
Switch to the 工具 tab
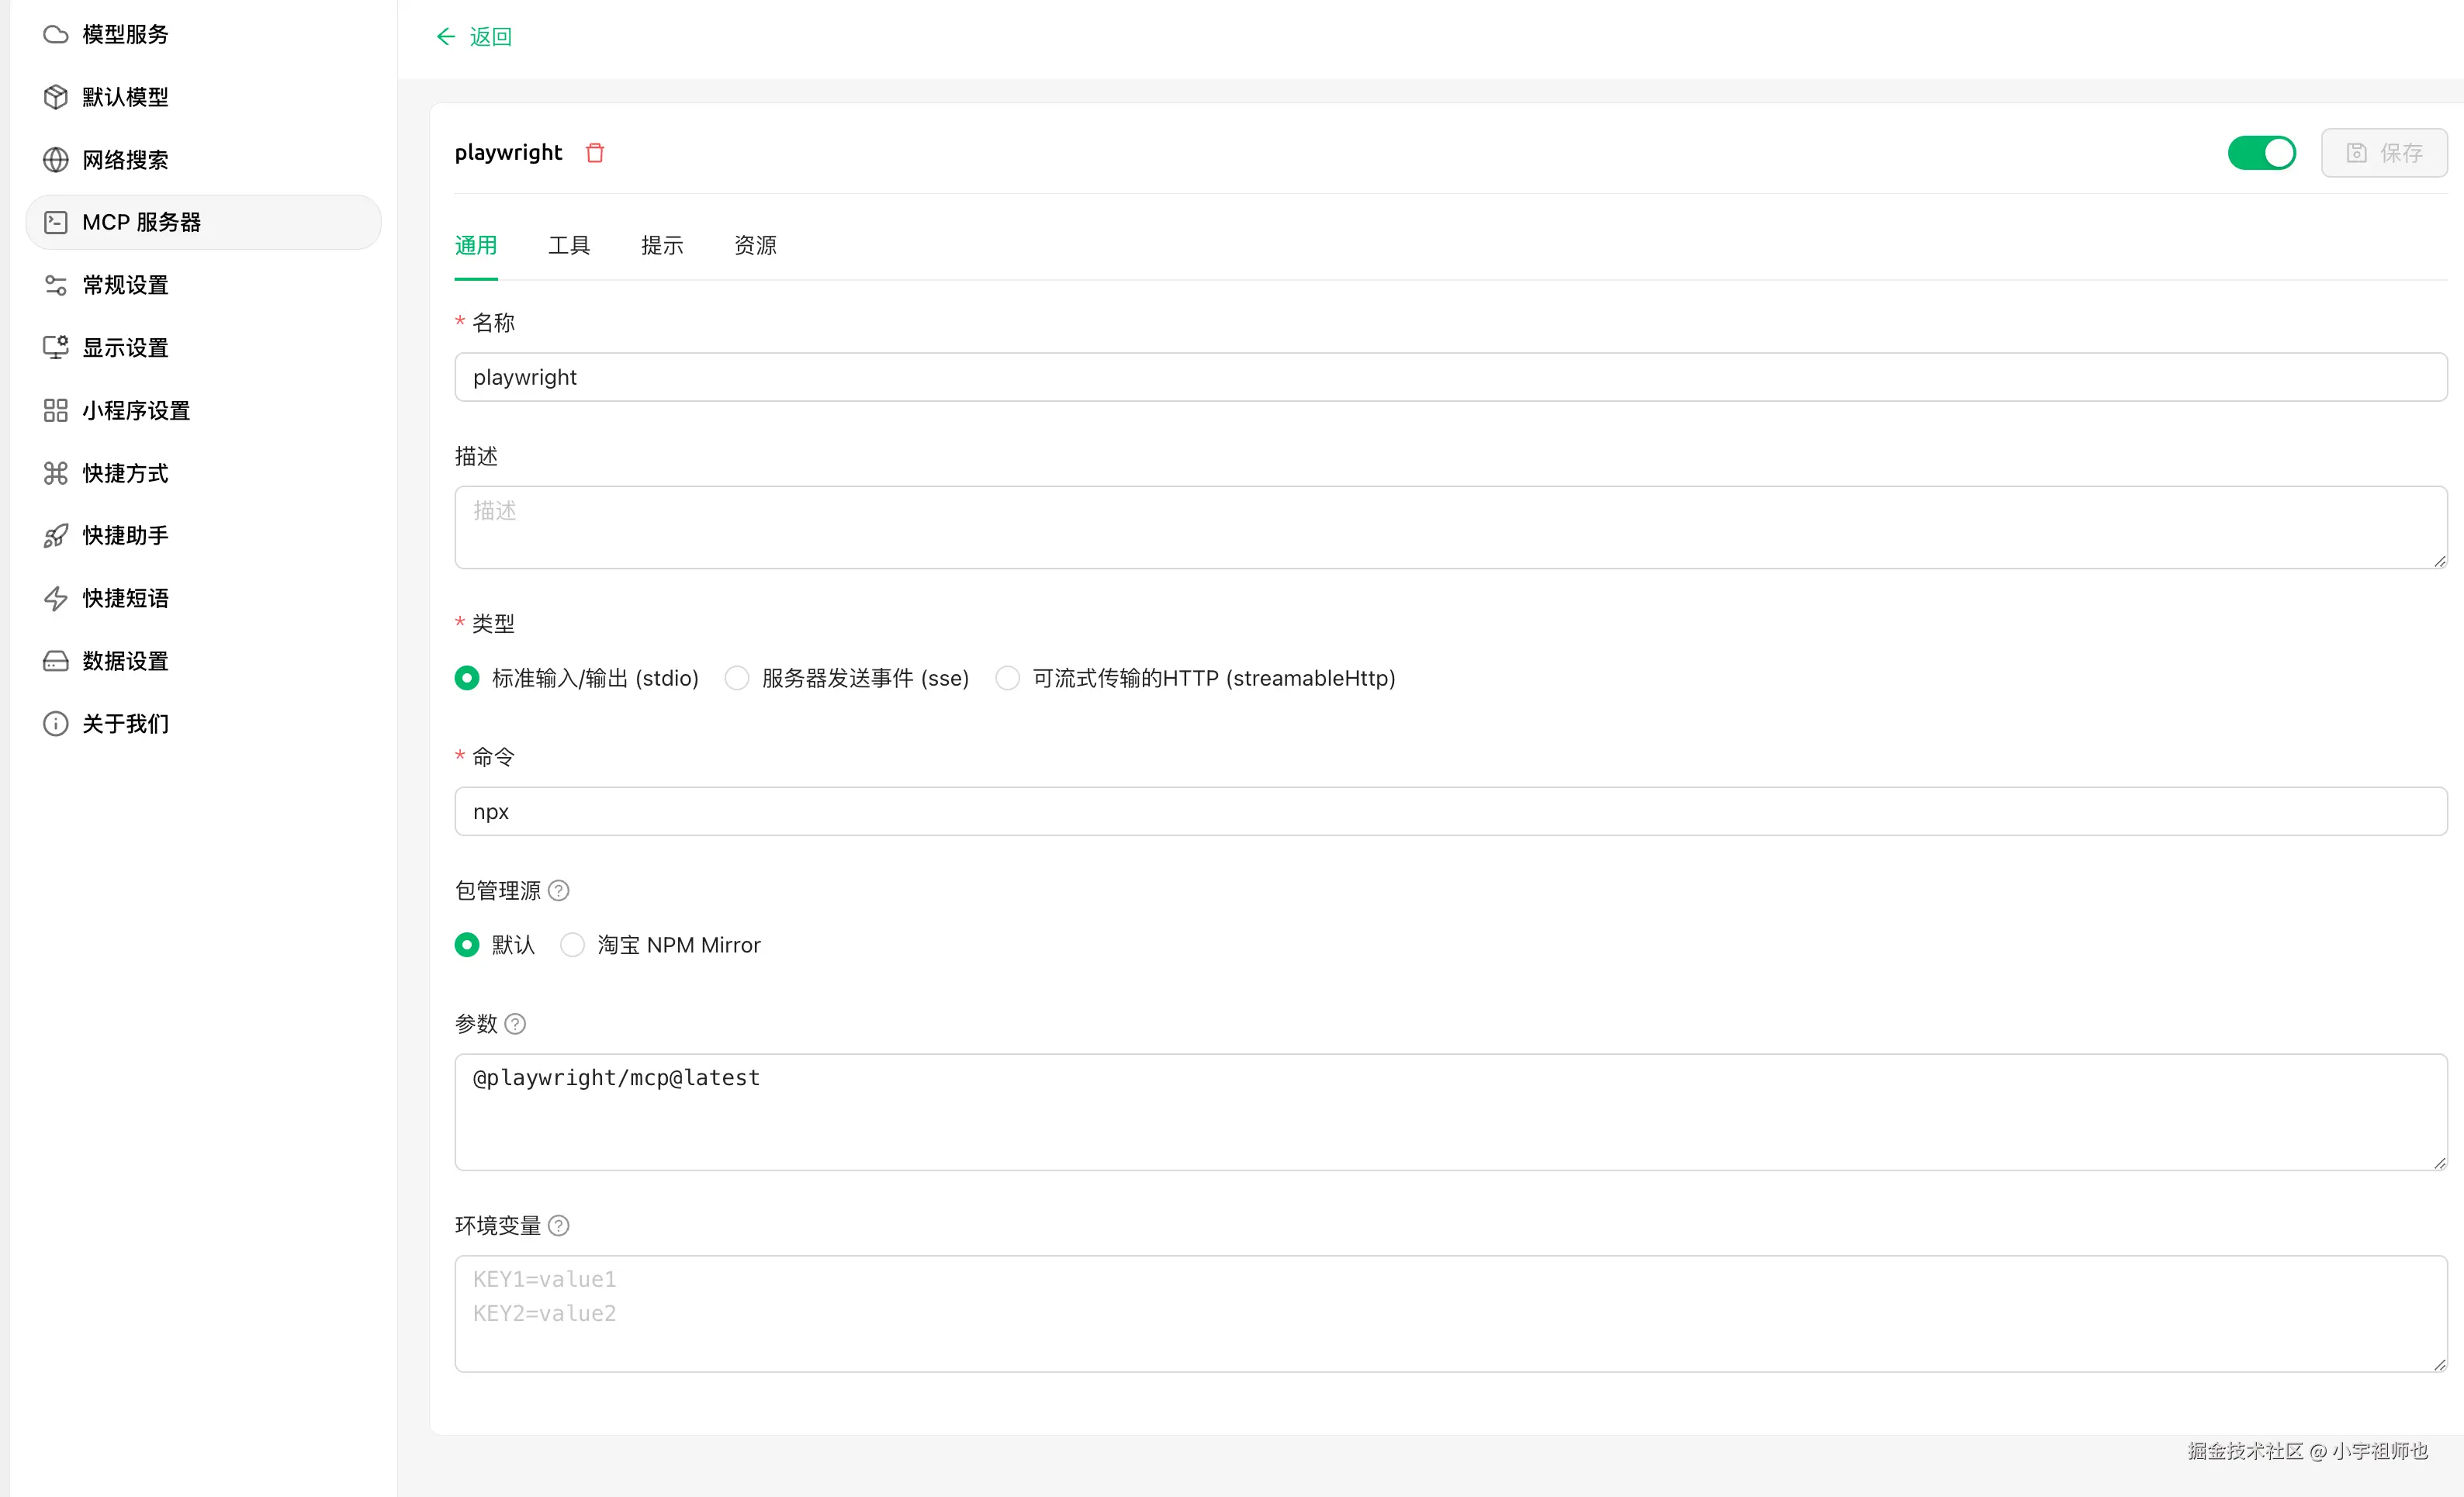569,246
